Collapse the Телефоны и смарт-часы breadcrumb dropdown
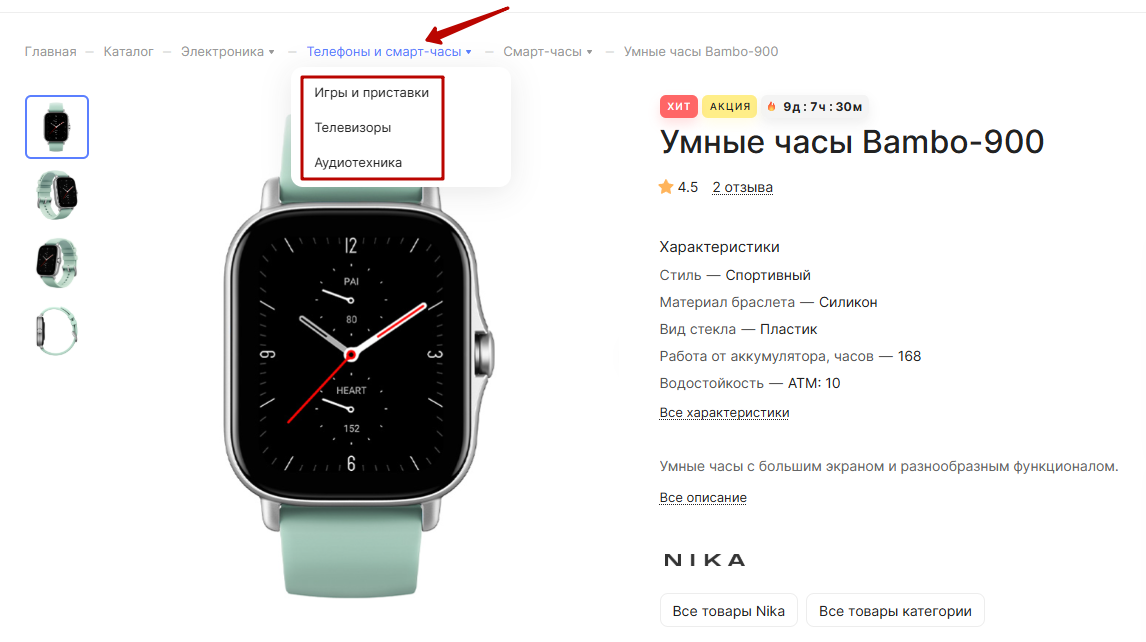This screenshot has height=642, width=1146. [x=468, y=52]
